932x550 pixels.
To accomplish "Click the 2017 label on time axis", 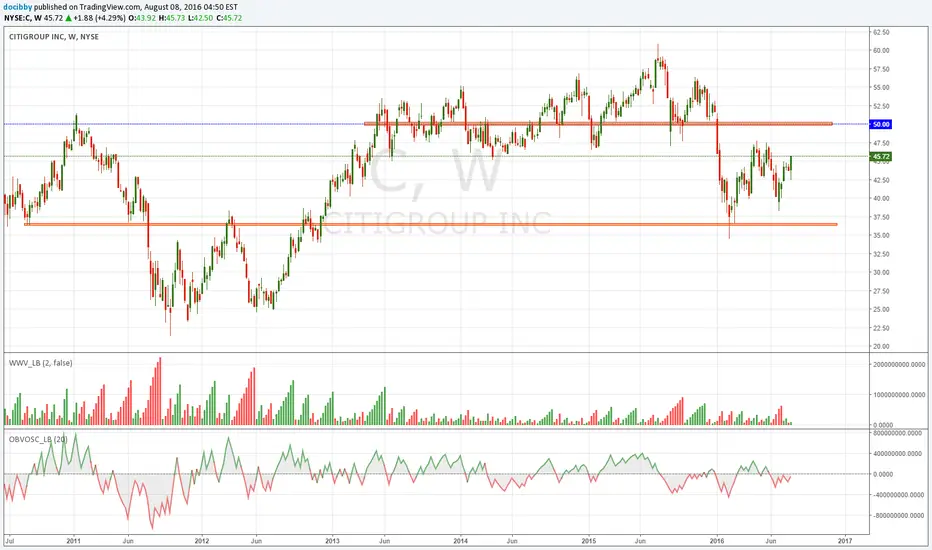I will (x=845, y=541).
